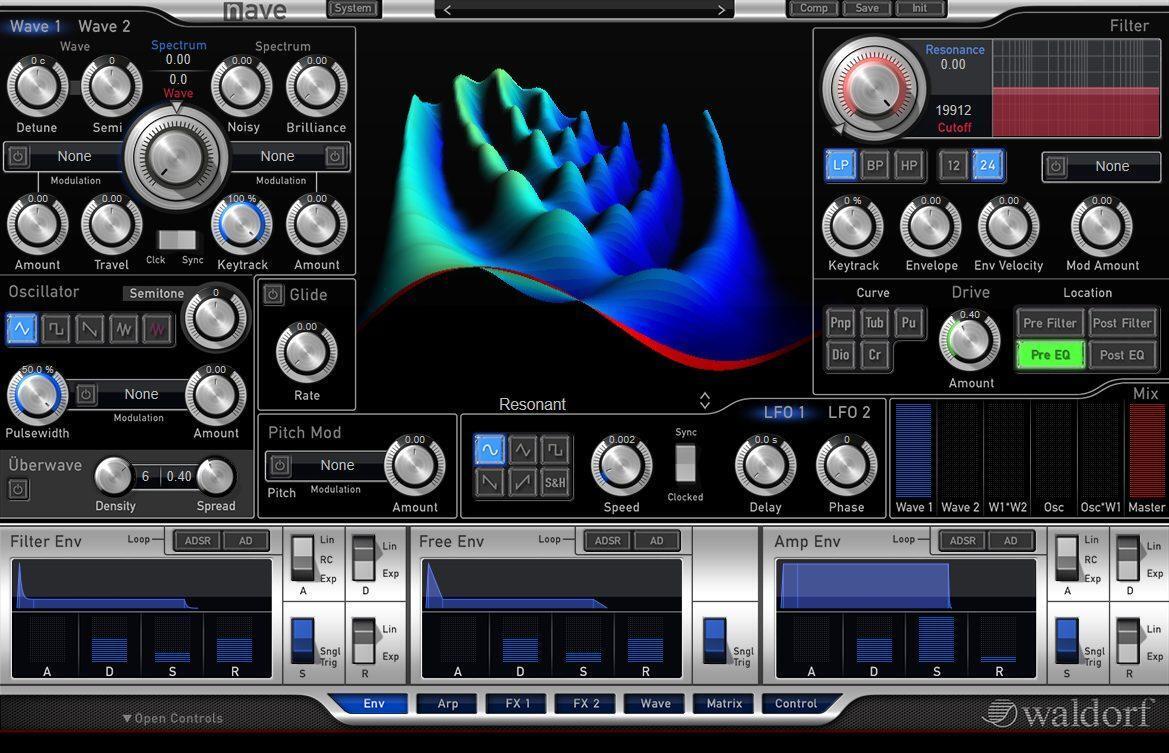
Task: Toggle the Glide power icon
Action: click(273, 294)
